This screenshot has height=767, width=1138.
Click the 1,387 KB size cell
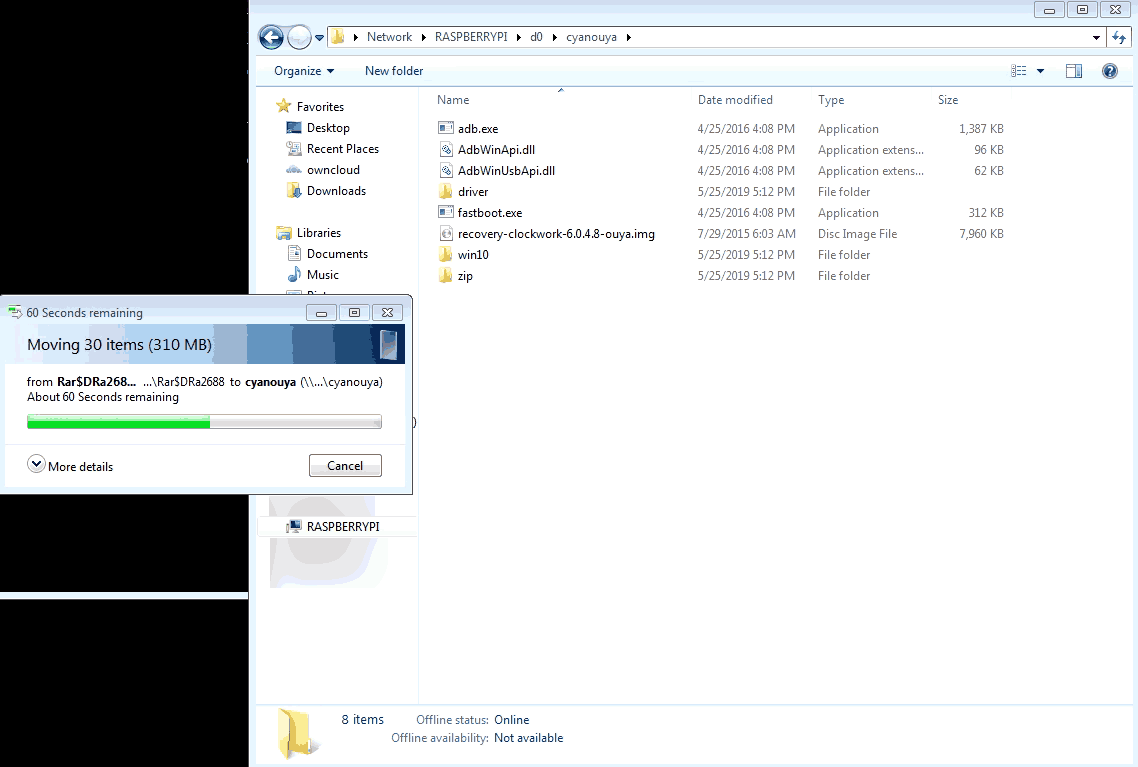(x=981, y=128)
